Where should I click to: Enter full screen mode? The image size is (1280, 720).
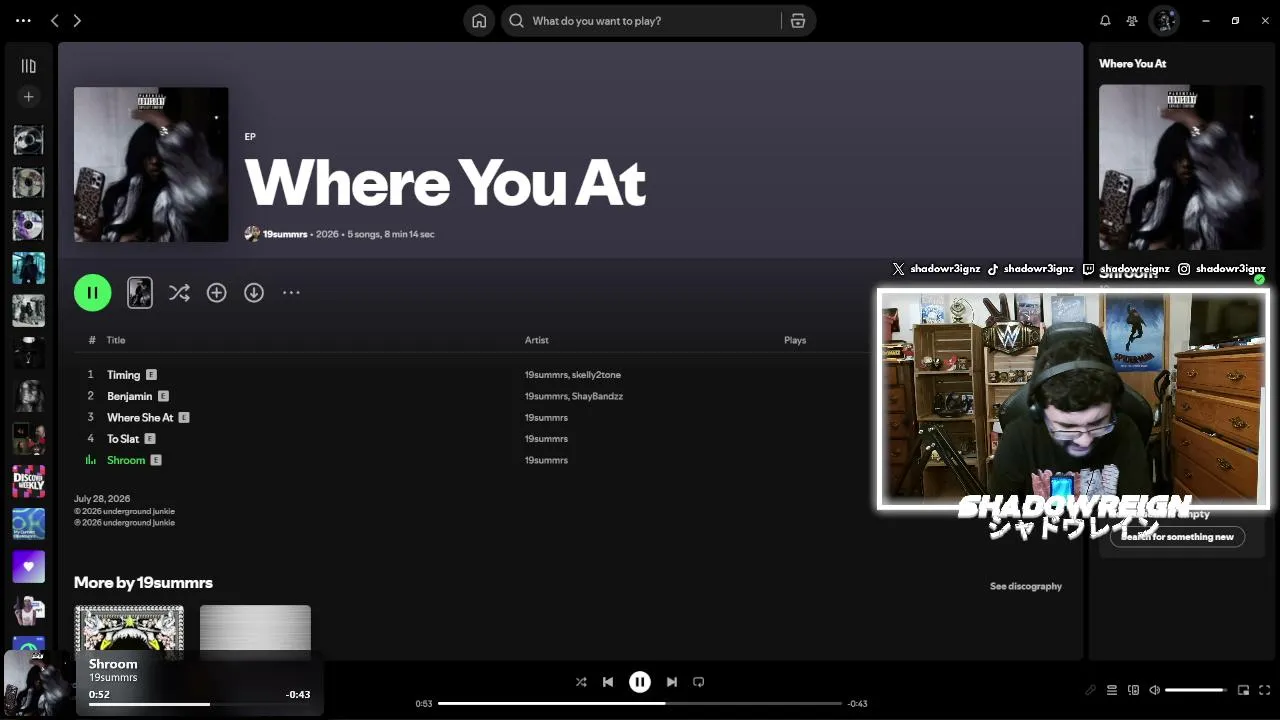tap(1264, 690)
